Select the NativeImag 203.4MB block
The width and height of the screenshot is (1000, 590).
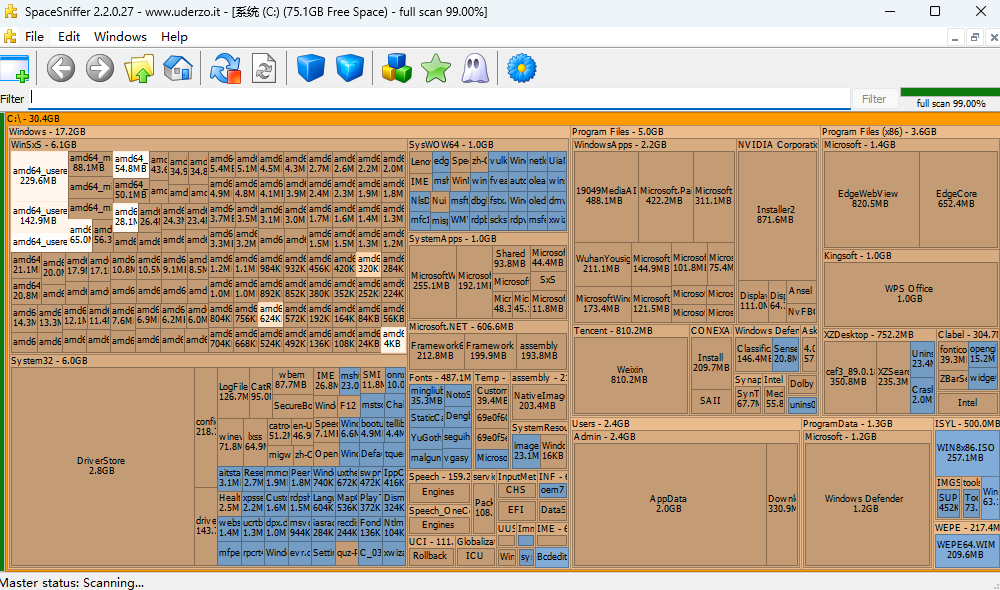pos(538,401)
